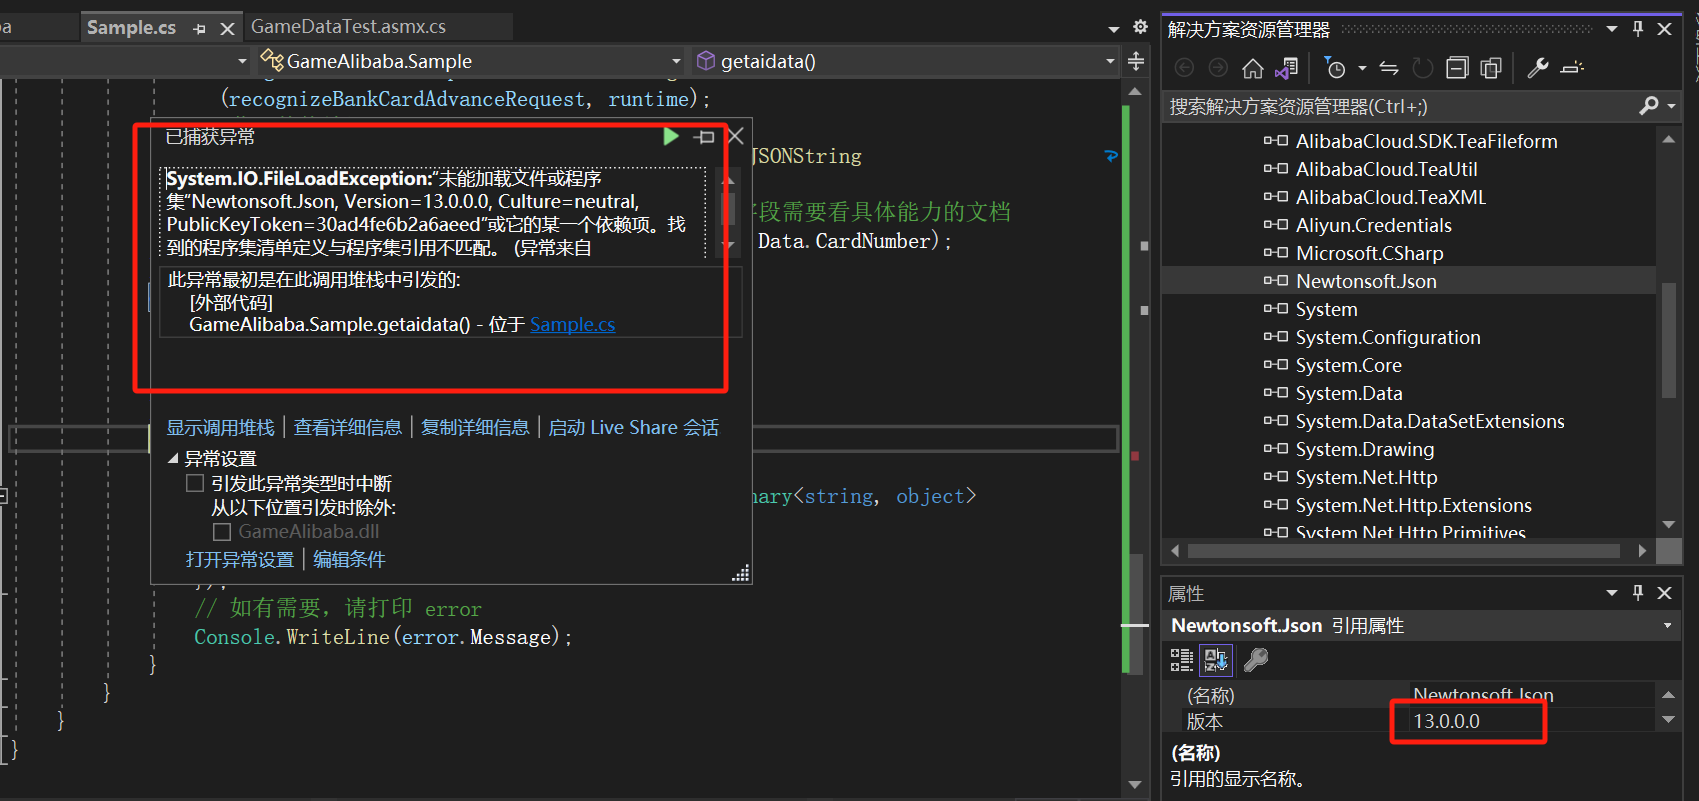Pin the exception helper popup
This screenshot has height=801, width=1699.
704,137
